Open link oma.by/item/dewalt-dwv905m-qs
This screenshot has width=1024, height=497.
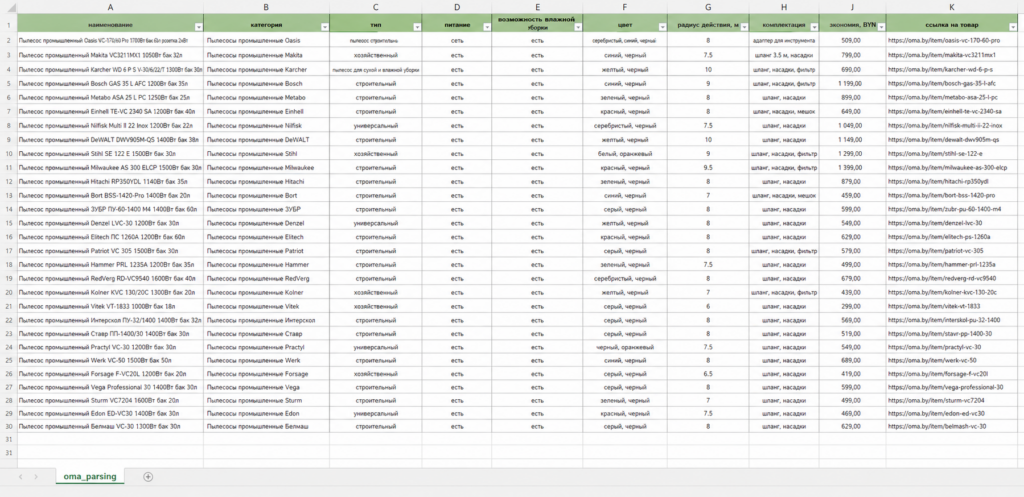(944, 139)
